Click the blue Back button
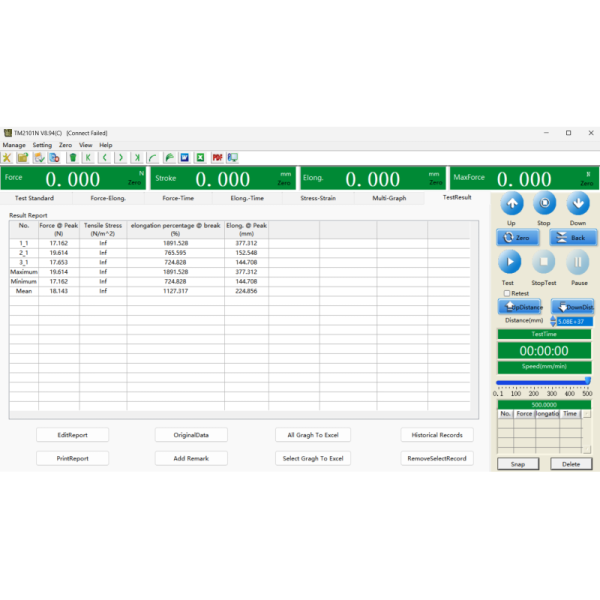The image size is (600, 600). click(573, 238)
